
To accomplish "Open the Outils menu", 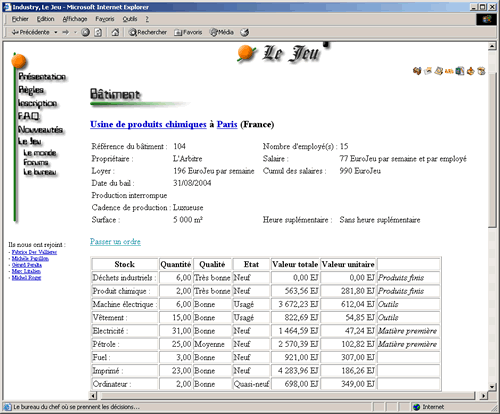I will (x=130, y=19).
